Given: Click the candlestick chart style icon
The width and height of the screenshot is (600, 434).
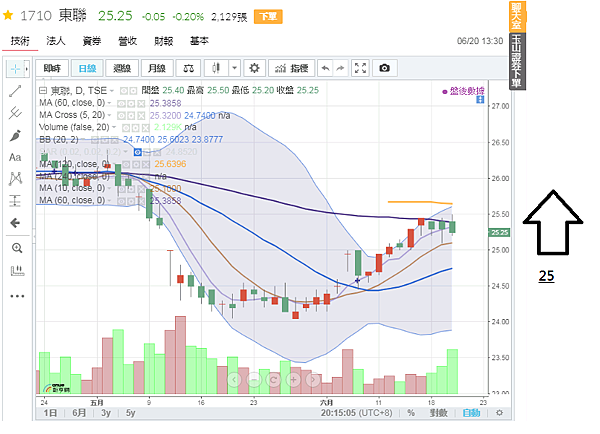Looking at the screenshot, I should [216, 69].
